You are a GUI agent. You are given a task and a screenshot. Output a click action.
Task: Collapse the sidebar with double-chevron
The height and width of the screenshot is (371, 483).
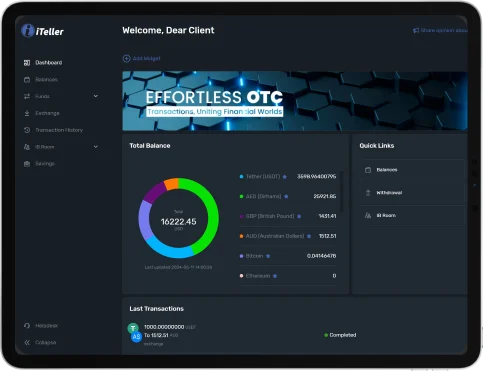[27, 342]
